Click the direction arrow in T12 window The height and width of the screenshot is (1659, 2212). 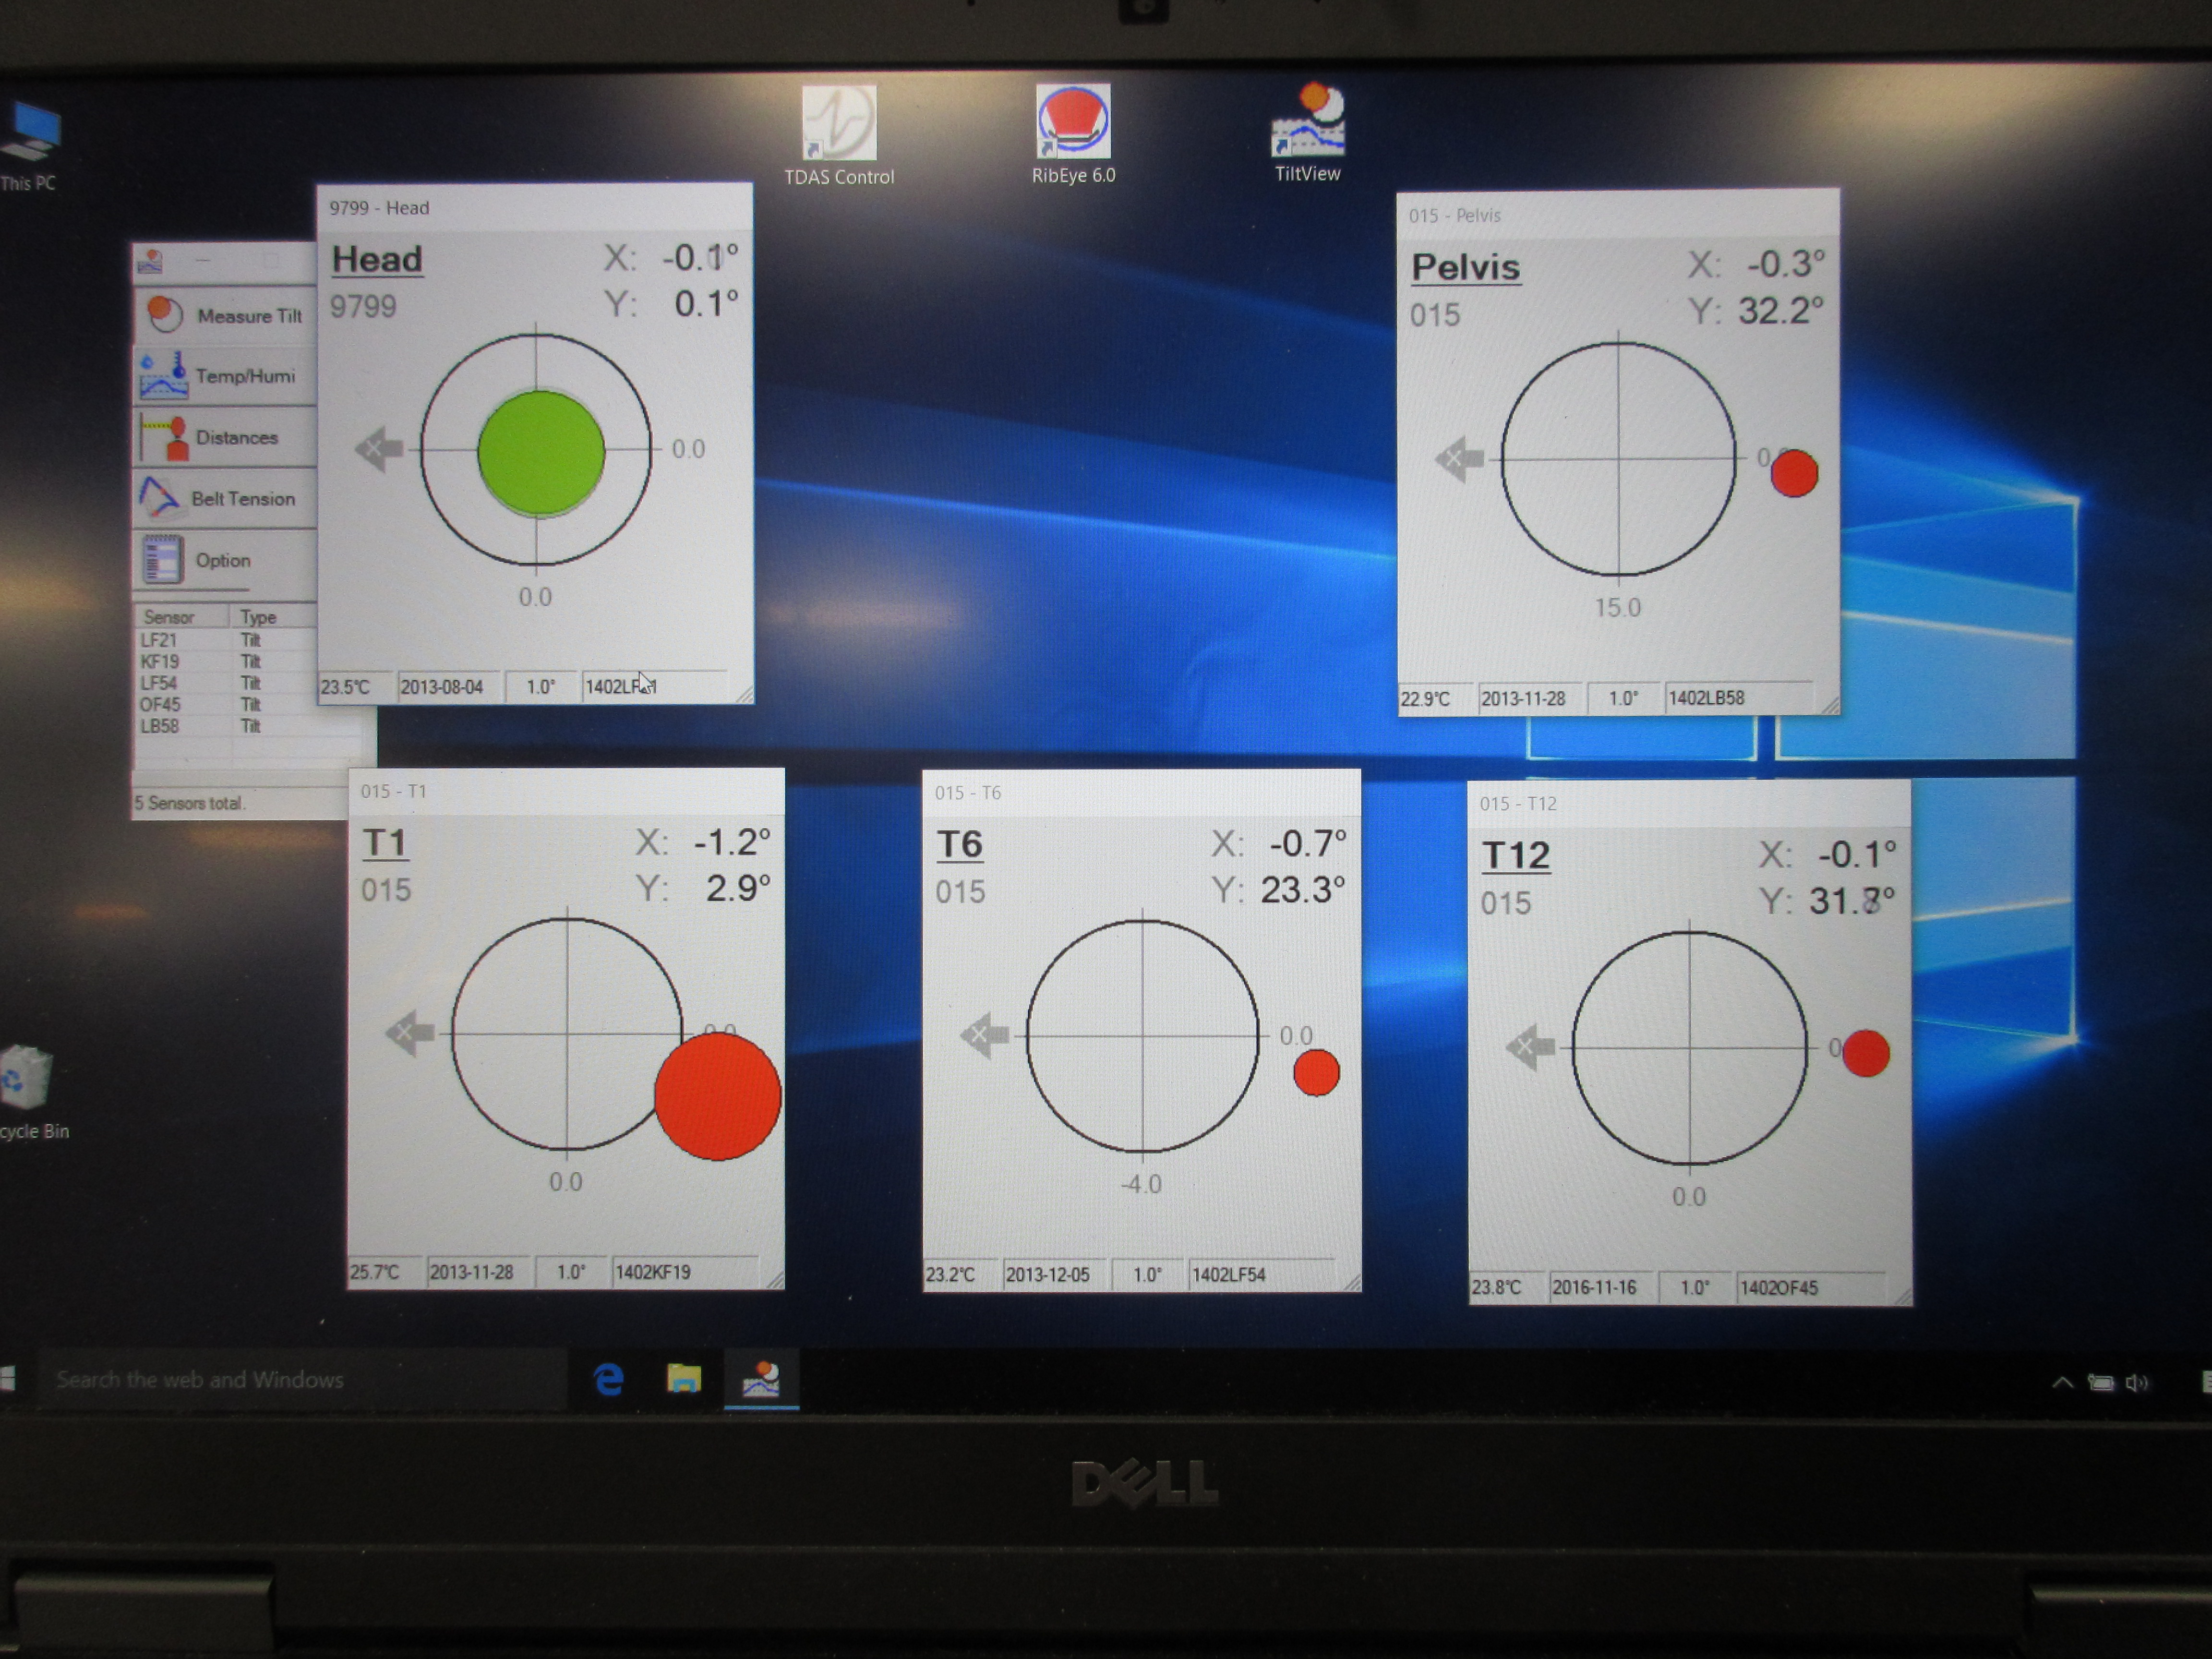click(x=1530, y=1047)
